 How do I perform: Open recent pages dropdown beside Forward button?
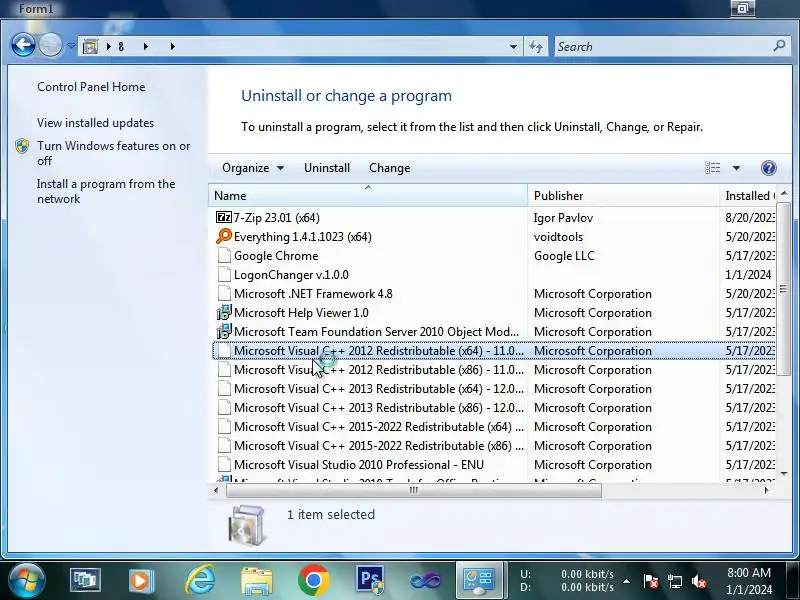click(x=71, y=46)
